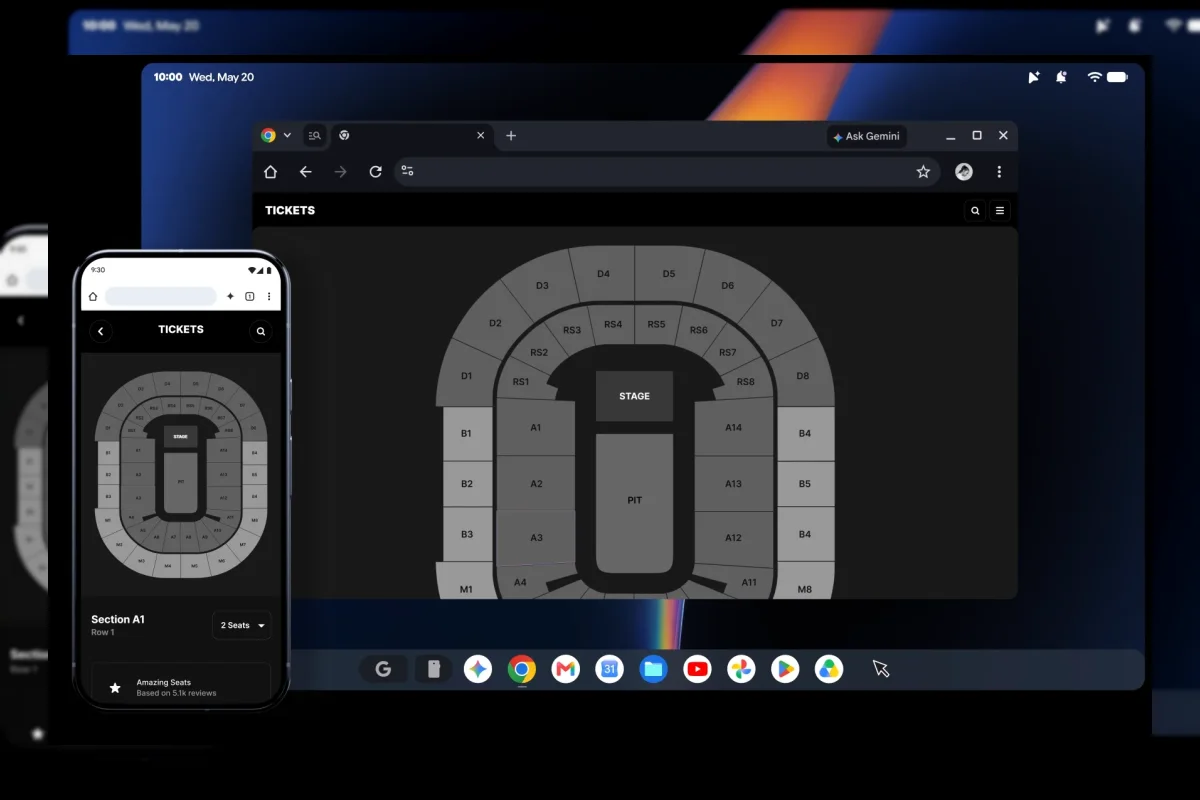
Task: Open the tab search button
Action: click(x=315, y=136)
